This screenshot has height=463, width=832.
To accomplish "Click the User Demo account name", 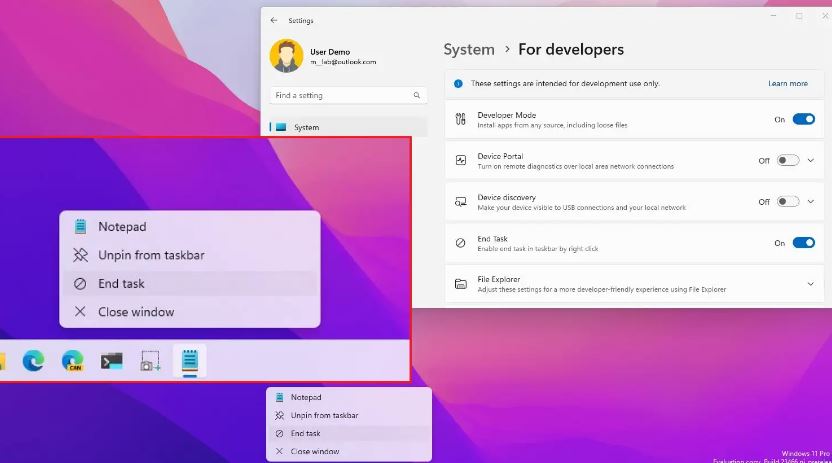I will pos(330,52).
